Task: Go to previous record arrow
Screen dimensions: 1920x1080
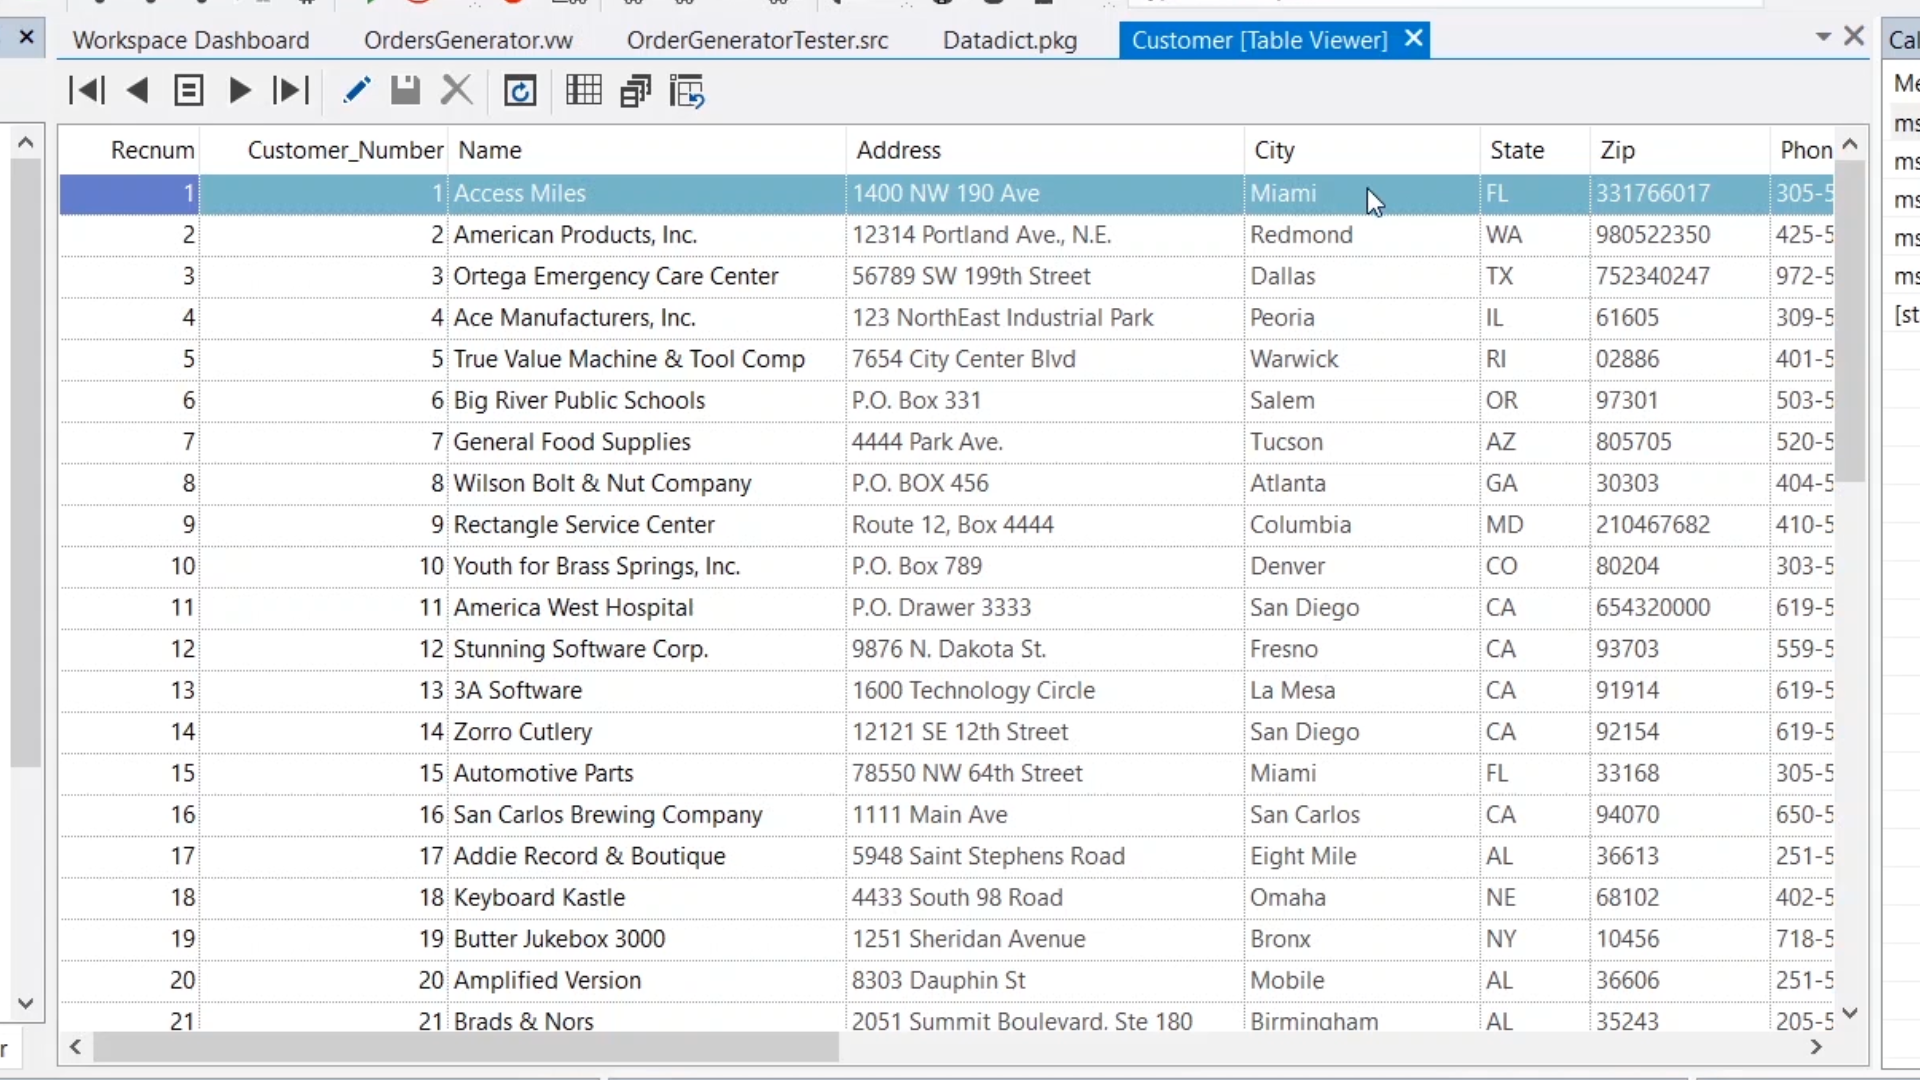Action: (138, 91)
